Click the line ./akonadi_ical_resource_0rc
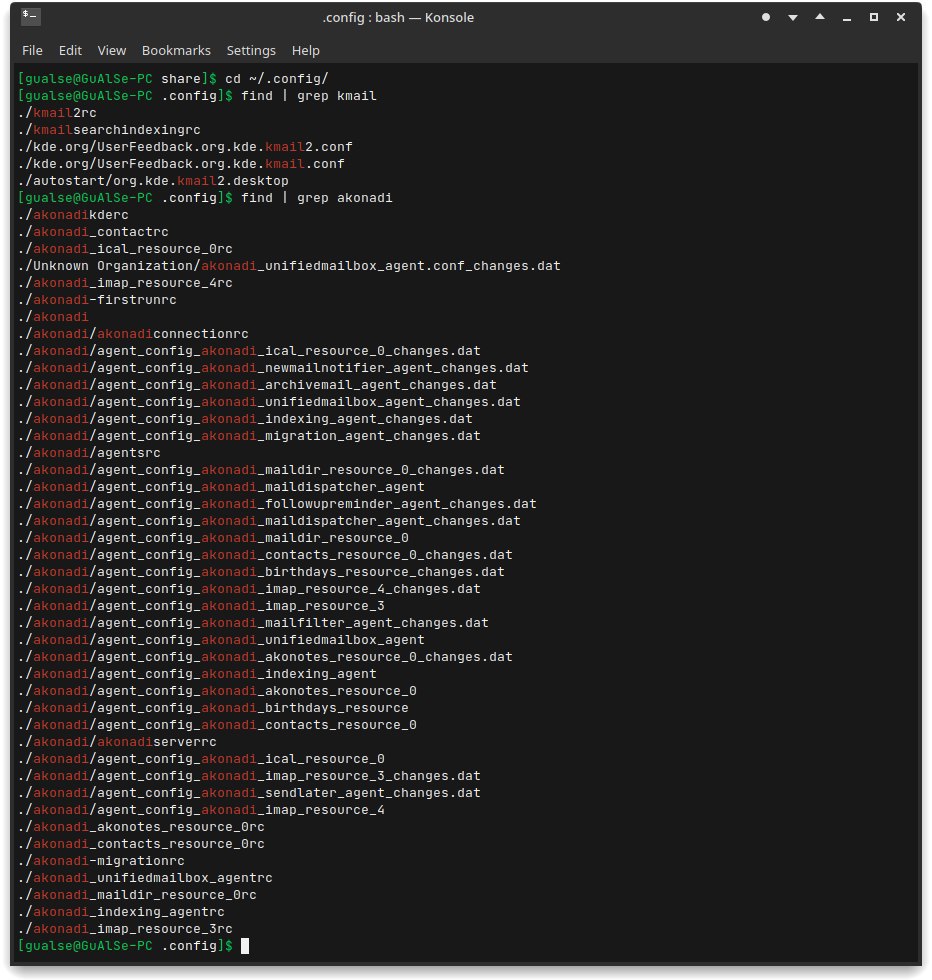Image resolution: width=932 pixels, height=980 pixels. pyautogui.click(x=125, y=249)
